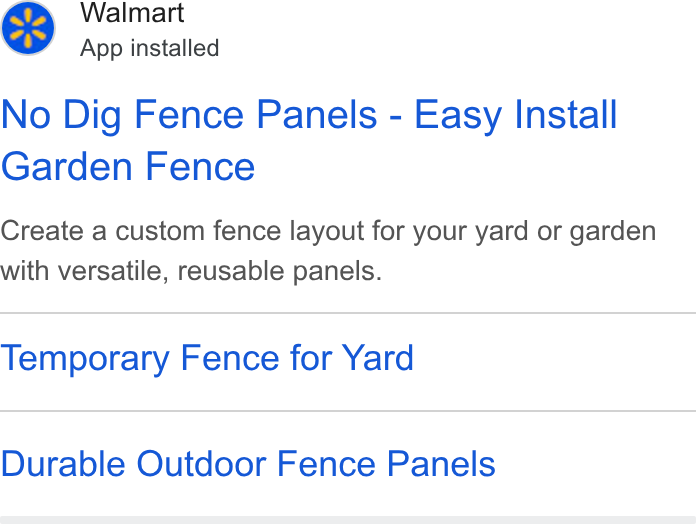
Task: Click the word "Durable" in the last sitelink
Action: tap(63, 464)
